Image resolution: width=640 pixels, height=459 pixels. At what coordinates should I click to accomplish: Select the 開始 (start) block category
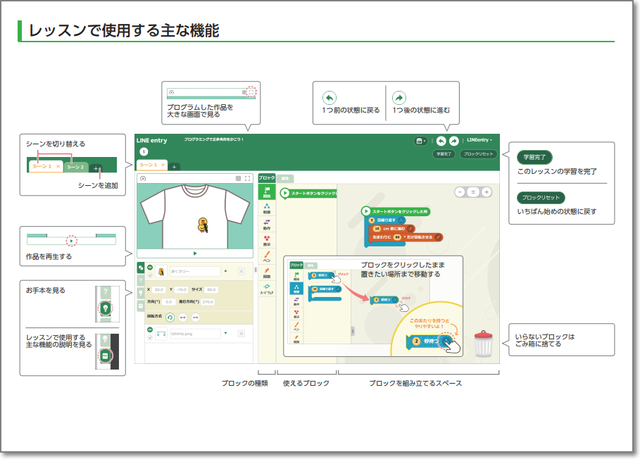tap(267, 192)
